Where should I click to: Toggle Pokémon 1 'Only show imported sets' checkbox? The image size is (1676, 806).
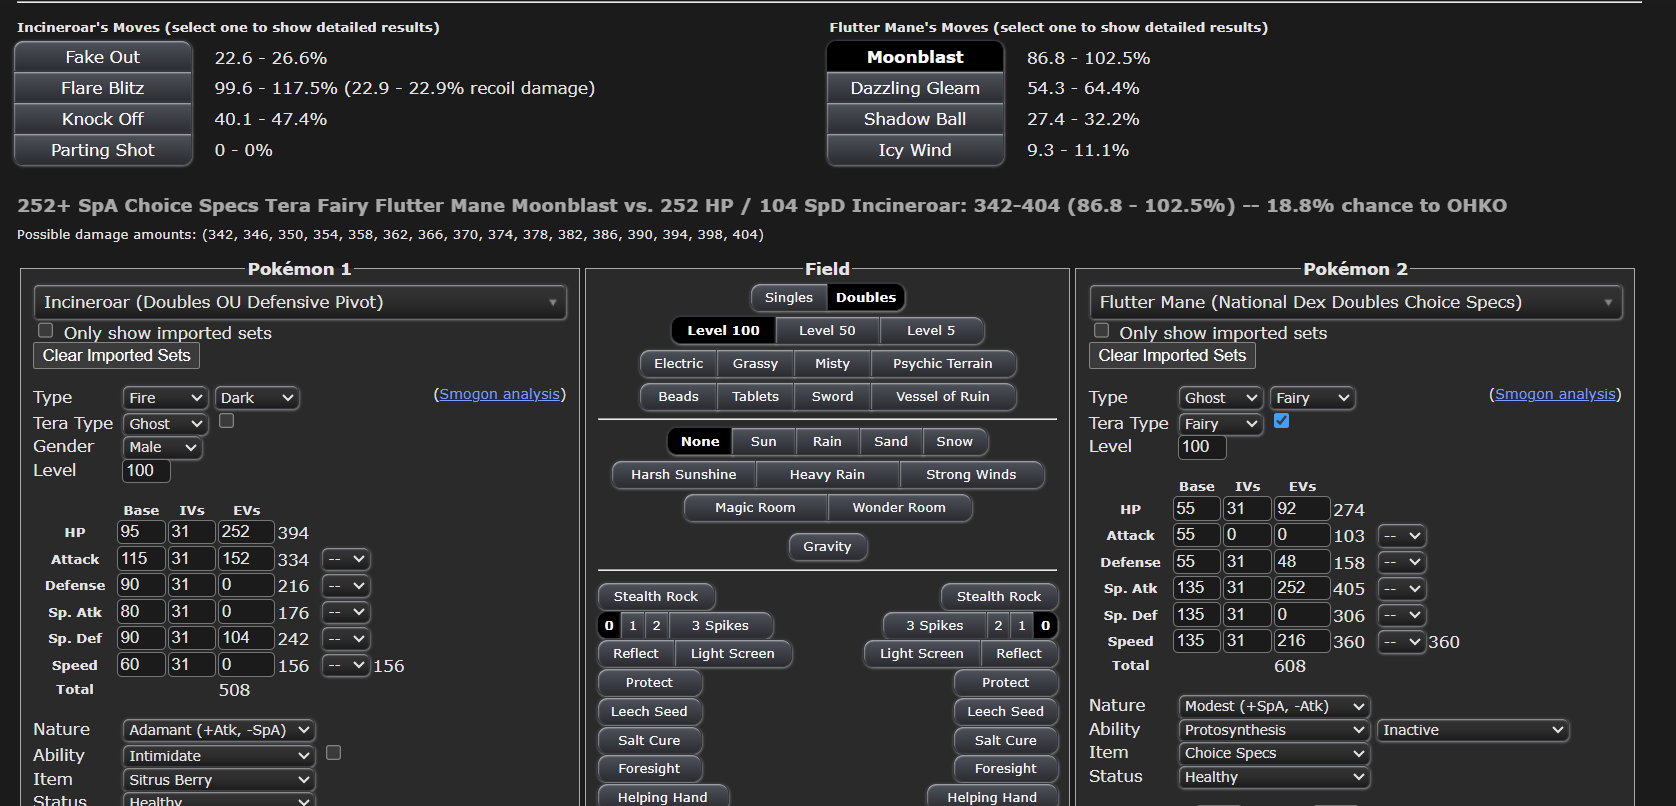[x=45, y=330]
